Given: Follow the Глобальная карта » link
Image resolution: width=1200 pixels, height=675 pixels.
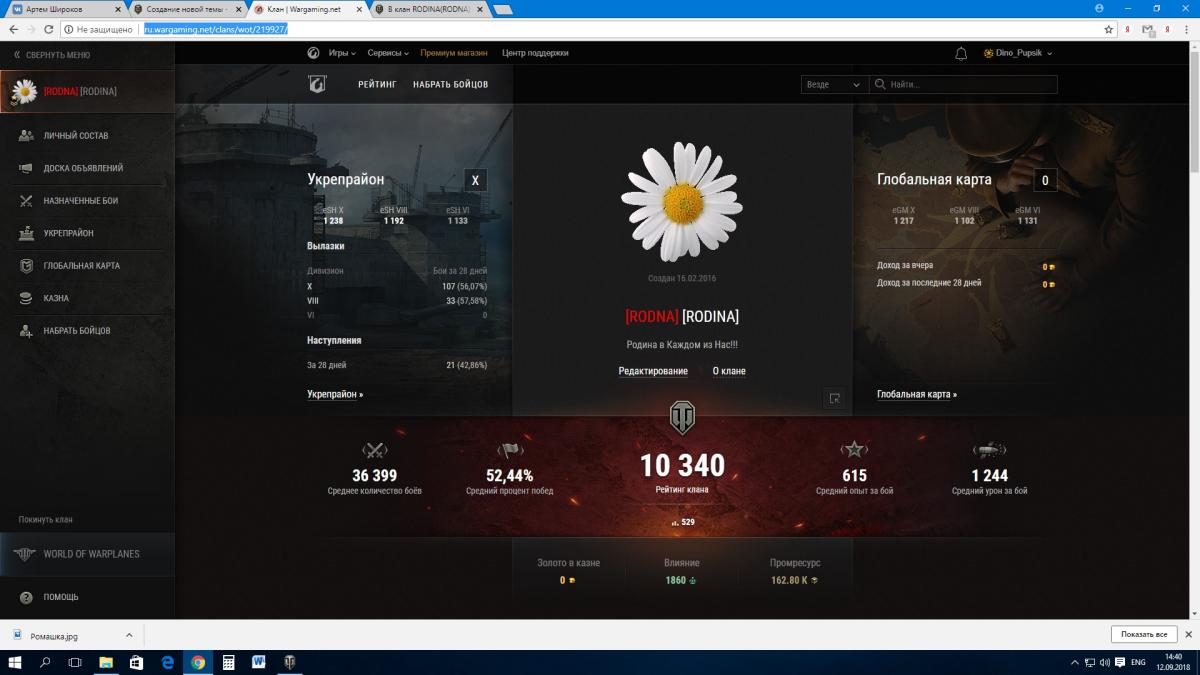Looking at the screenshot, I should coord(917,395).
